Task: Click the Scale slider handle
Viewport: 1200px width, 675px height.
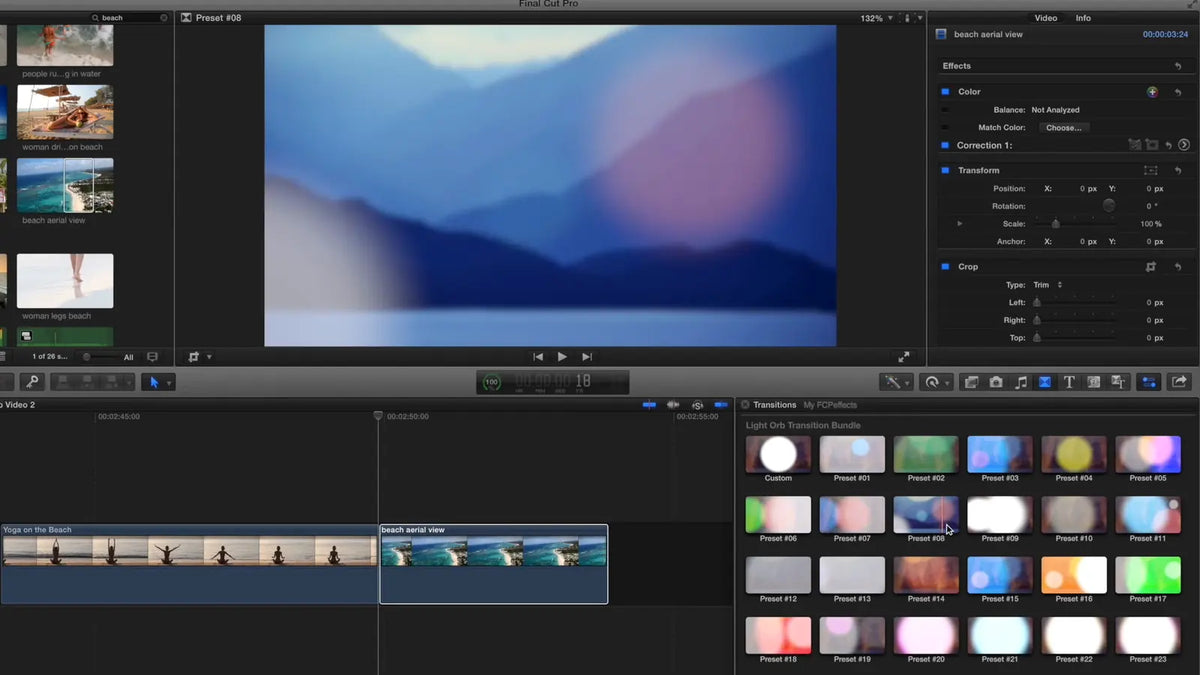Action: tap(1055, 224)
